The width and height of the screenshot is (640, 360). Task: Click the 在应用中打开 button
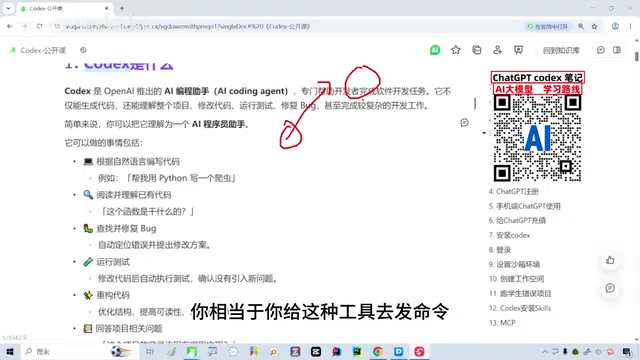point(548,26)
